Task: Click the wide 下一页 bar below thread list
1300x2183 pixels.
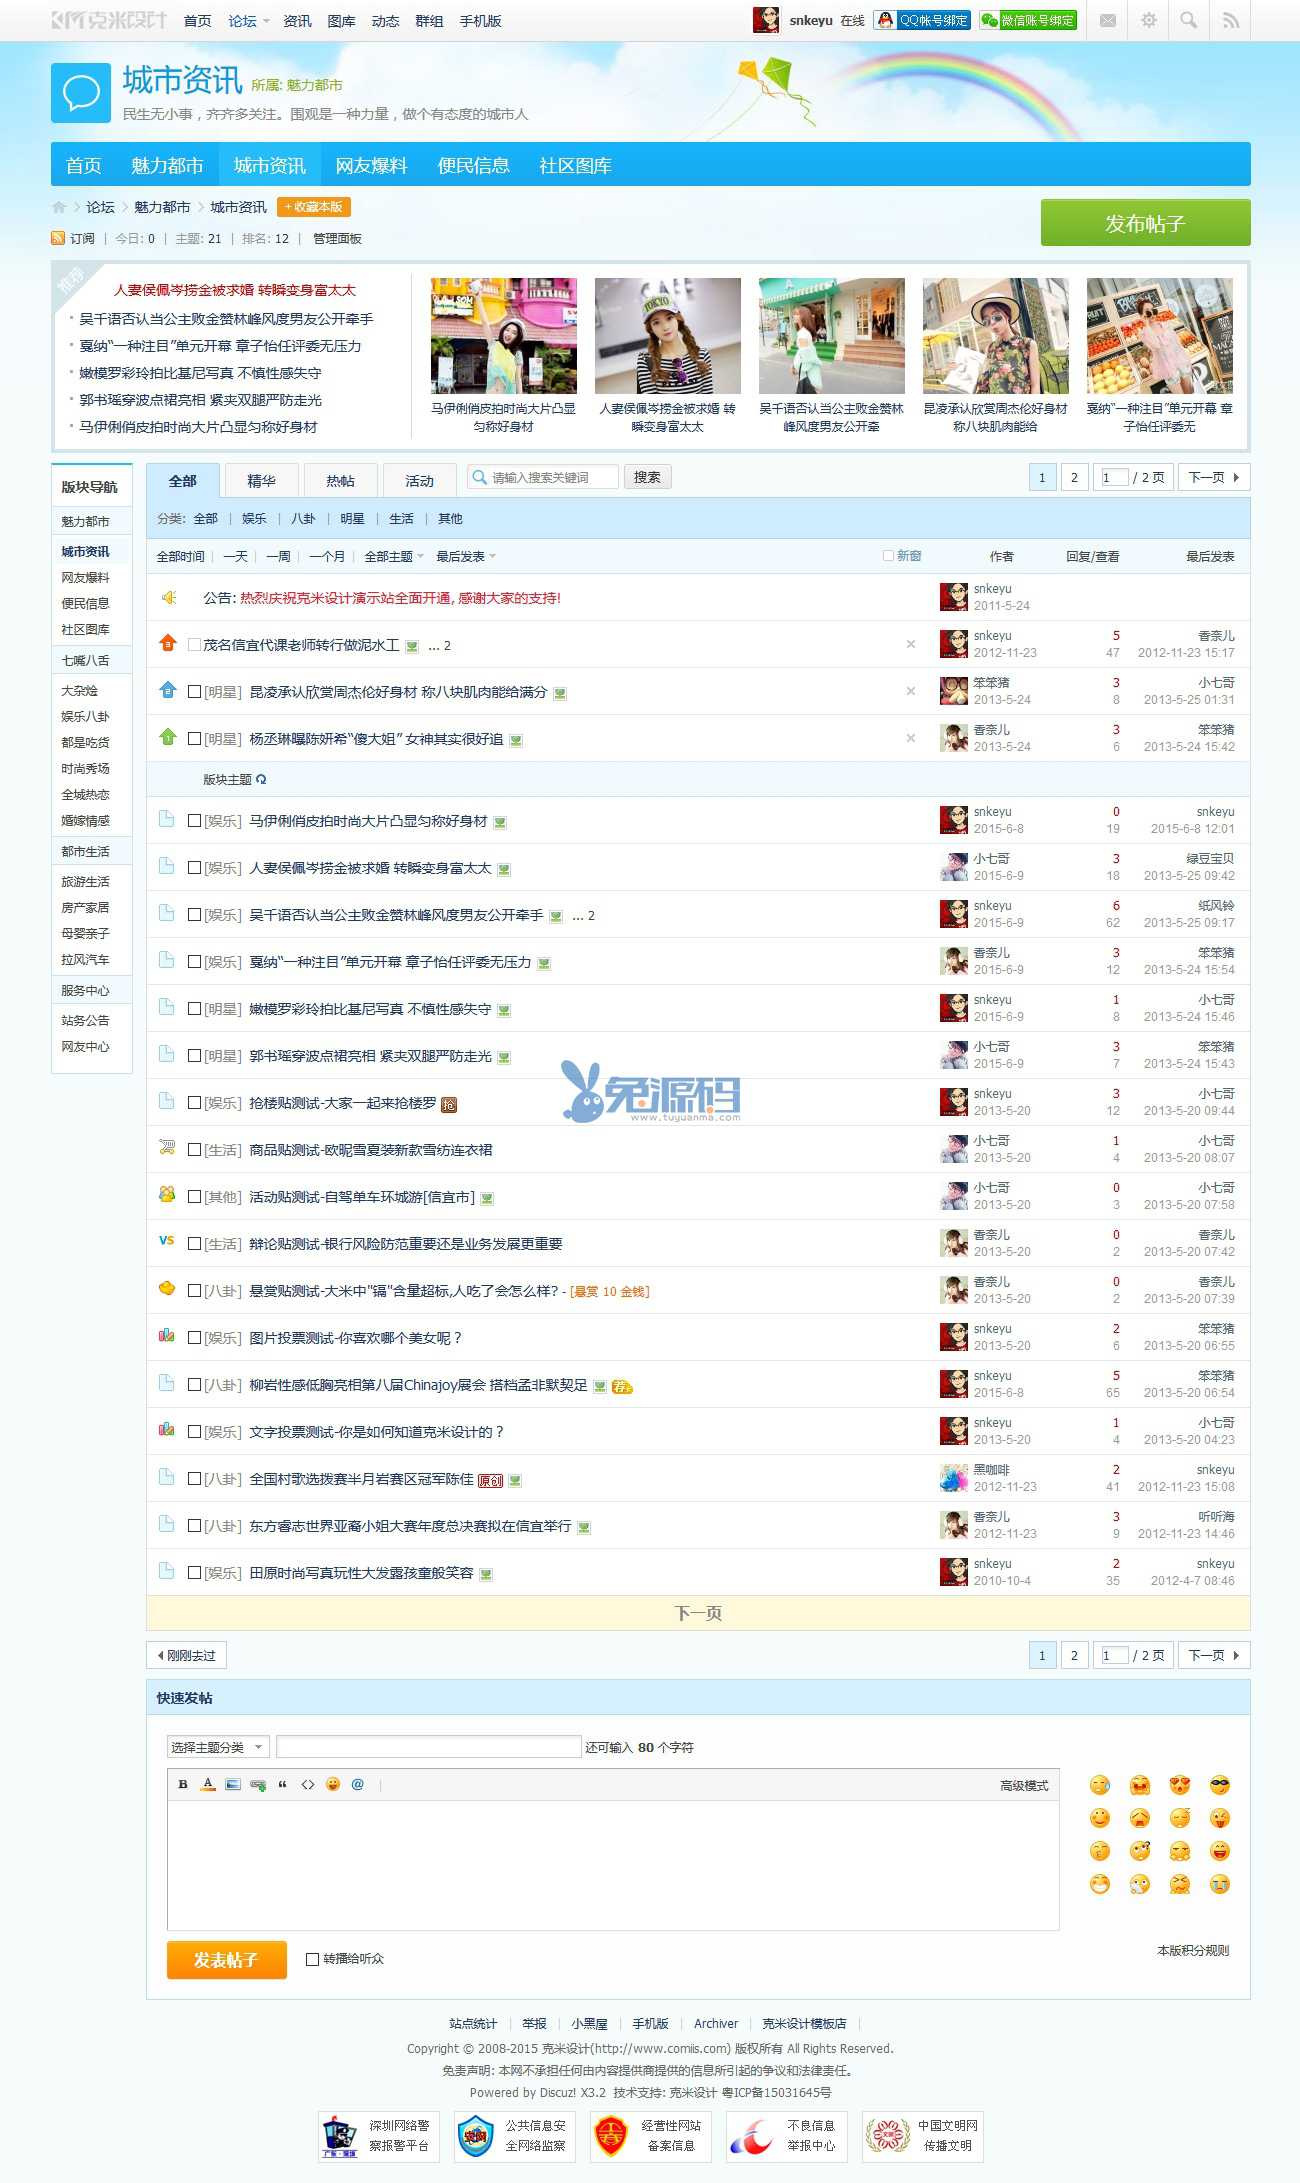Action: [698, 1613]
